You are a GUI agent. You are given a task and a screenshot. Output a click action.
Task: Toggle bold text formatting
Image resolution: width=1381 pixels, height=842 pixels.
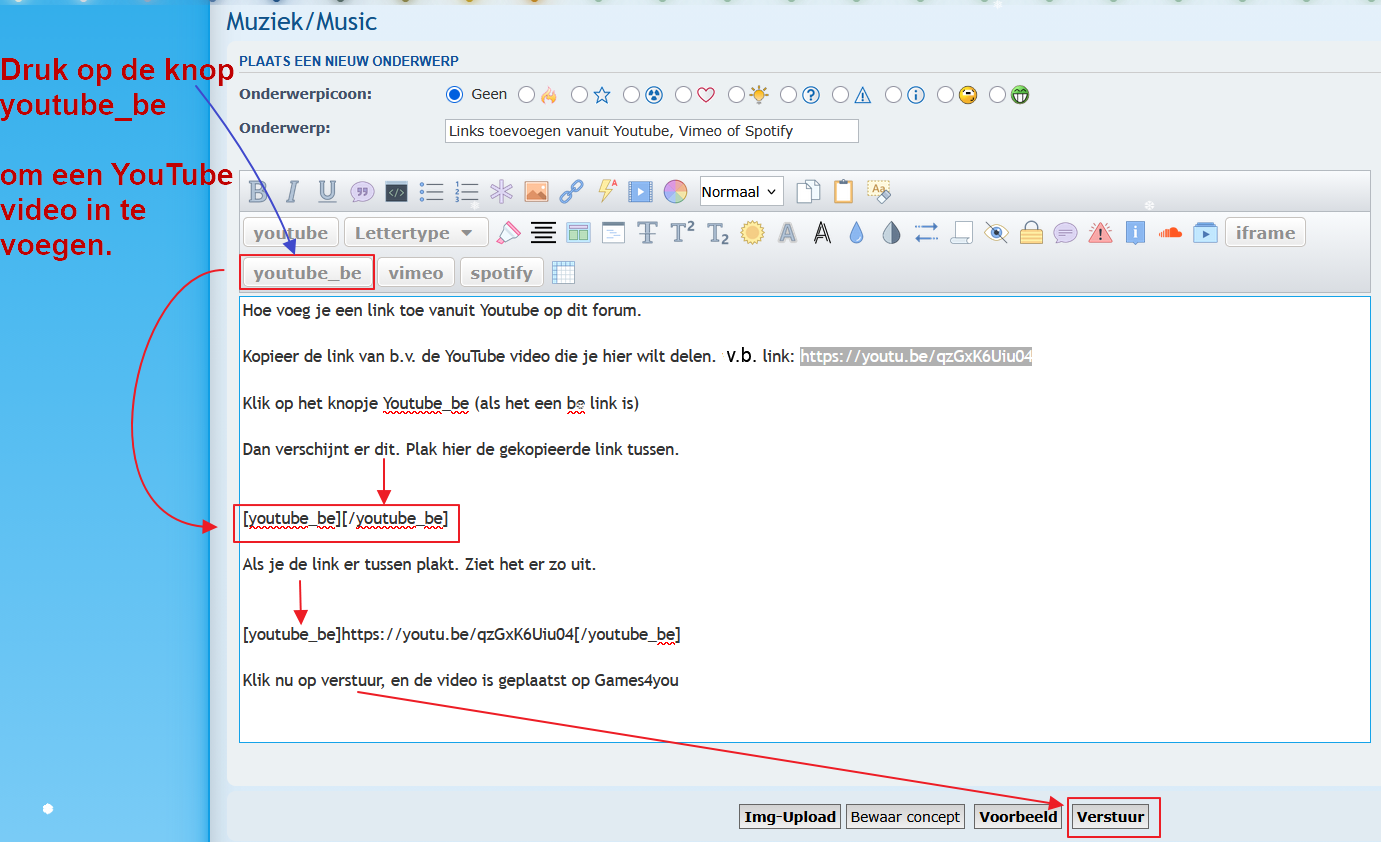click(x=258, y=191)
